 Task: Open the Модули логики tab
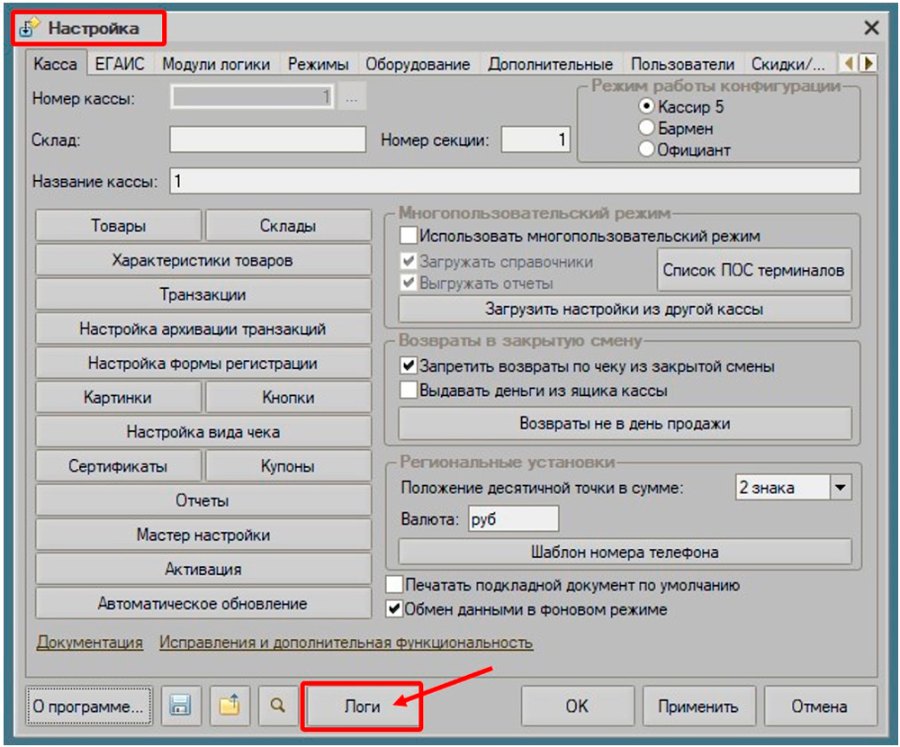(216, 64)
